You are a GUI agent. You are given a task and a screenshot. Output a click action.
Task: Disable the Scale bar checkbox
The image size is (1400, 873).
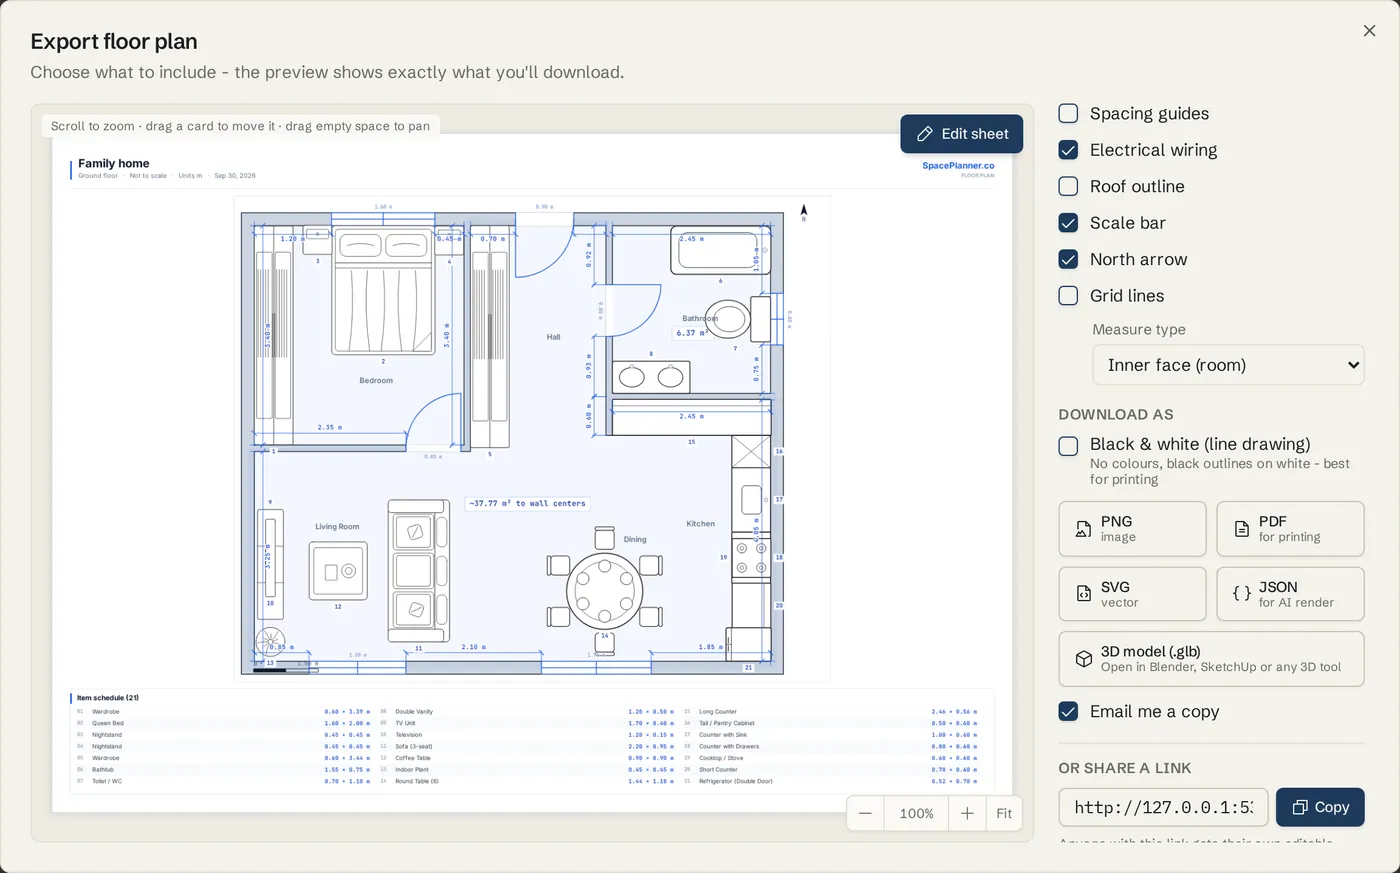pos(1068,223)
